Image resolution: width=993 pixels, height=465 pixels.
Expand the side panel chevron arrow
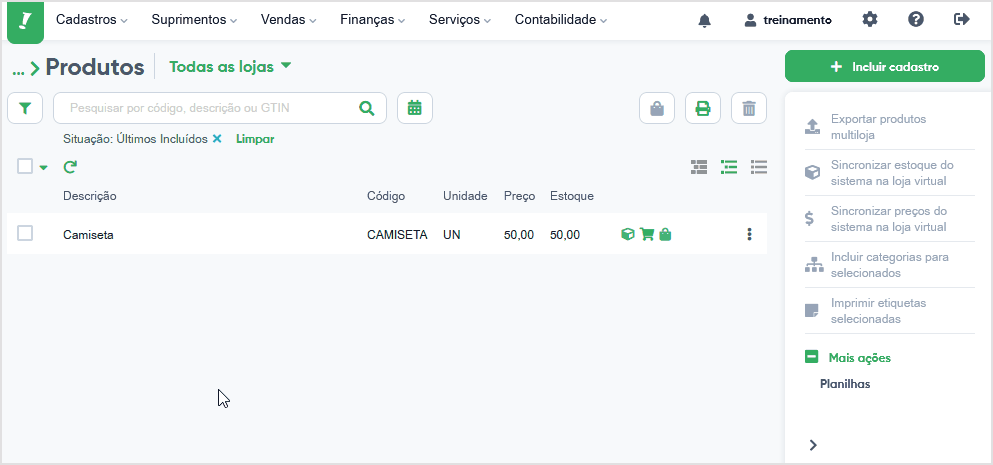click(x=813, y=445)
